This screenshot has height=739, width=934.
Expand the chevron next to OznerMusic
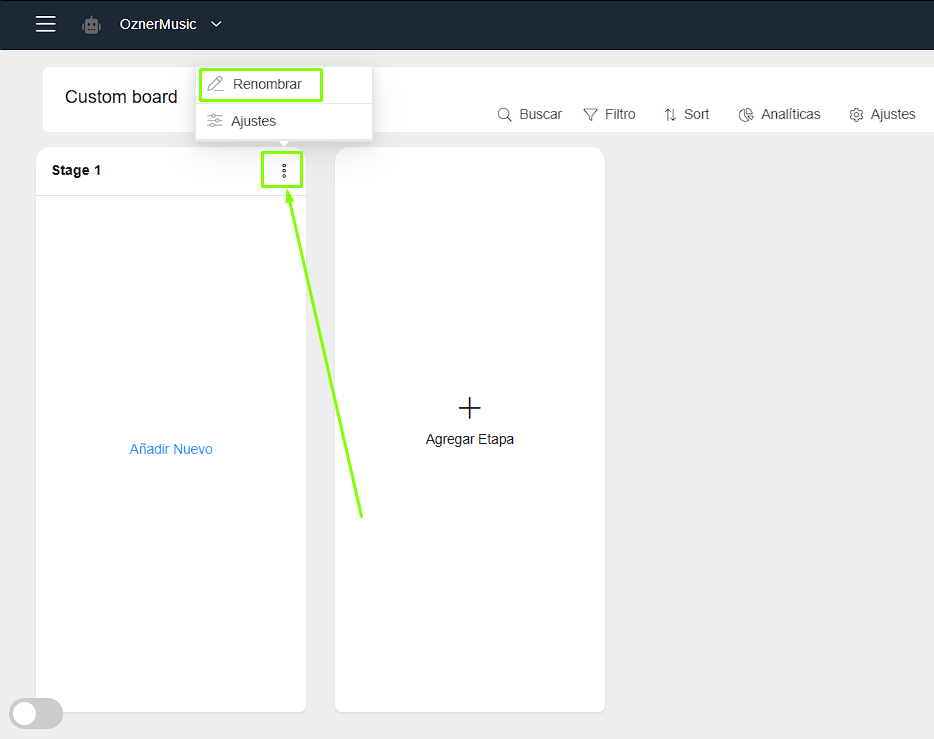[216, 24]
